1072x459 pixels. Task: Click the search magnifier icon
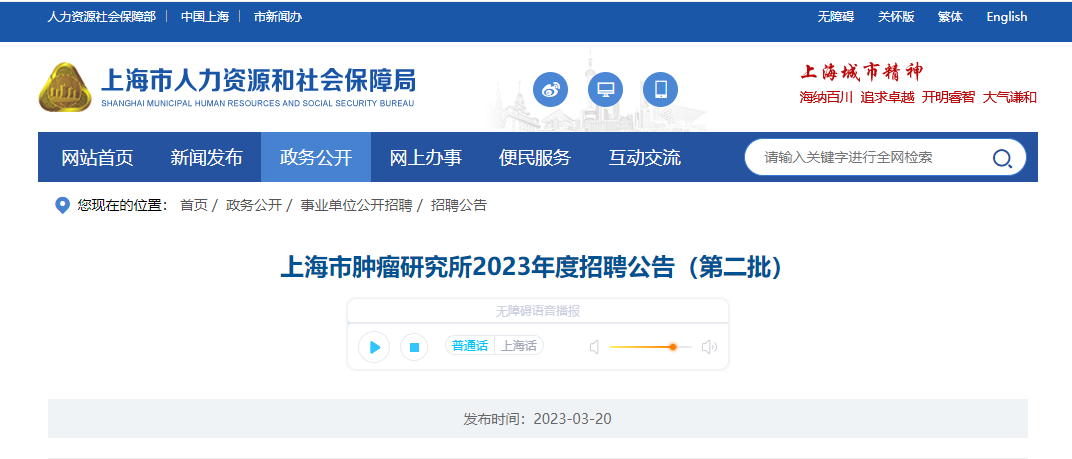click(1002, 159)
